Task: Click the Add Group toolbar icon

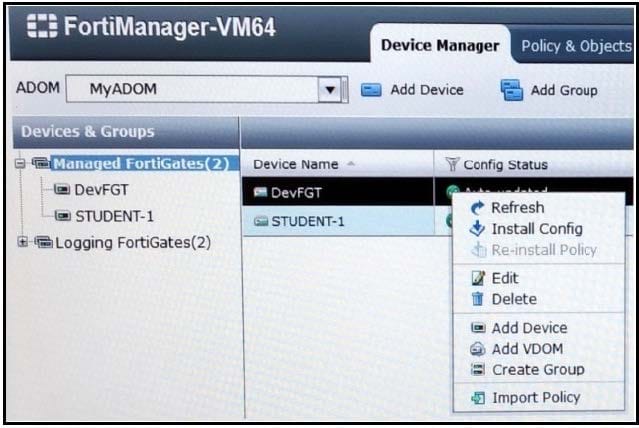Action: click(512, 90)
